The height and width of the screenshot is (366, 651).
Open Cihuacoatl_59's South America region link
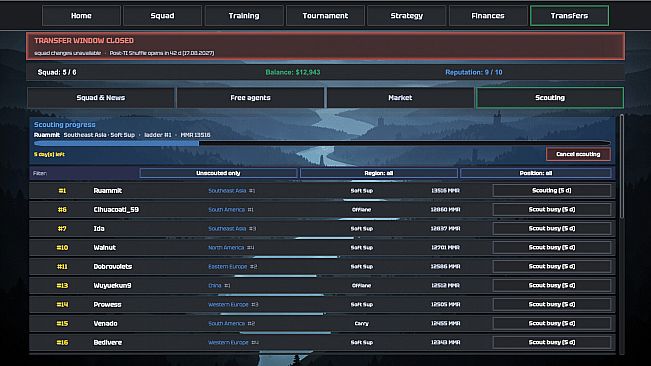point(226,210)
